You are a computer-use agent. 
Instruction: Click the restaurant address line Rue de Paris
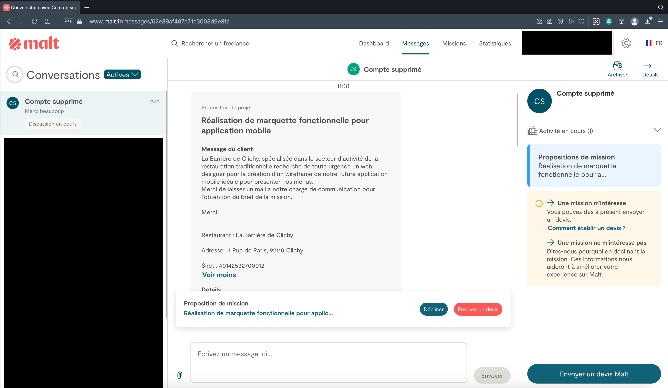(252, 250)
